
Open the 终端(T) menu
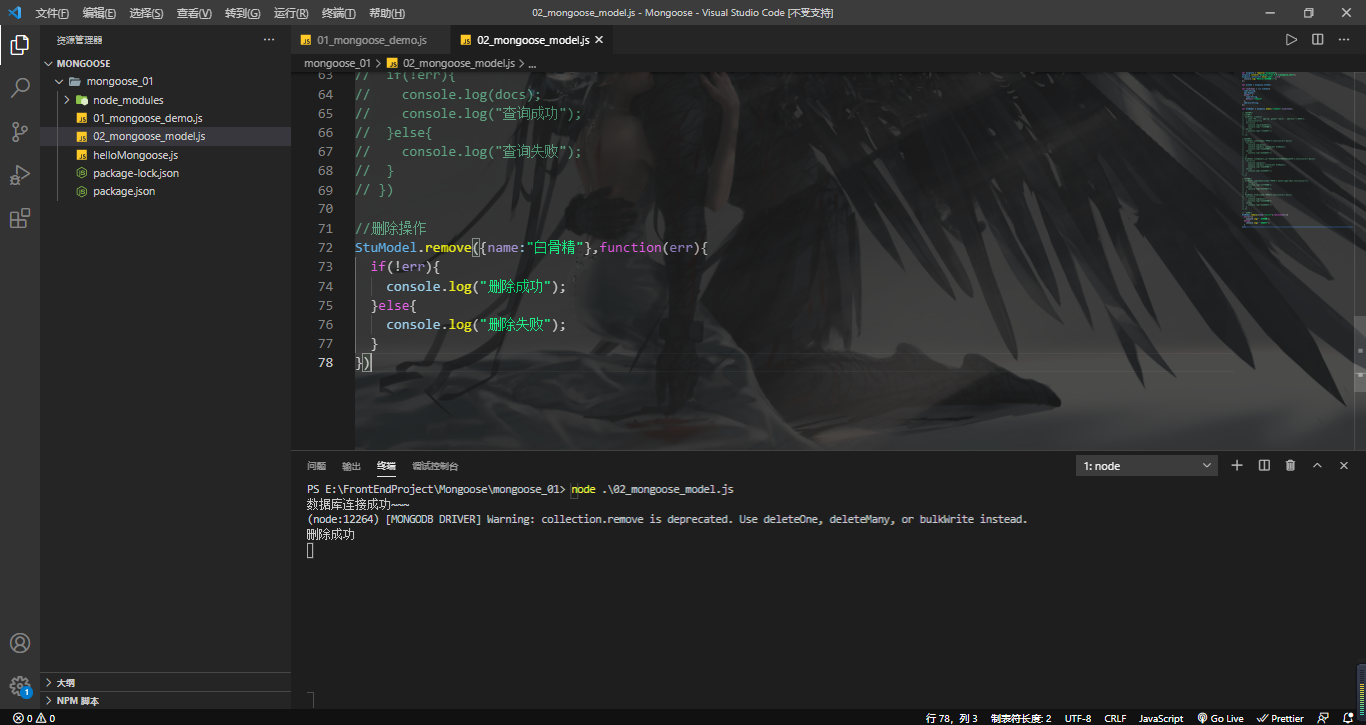[339, 13]
